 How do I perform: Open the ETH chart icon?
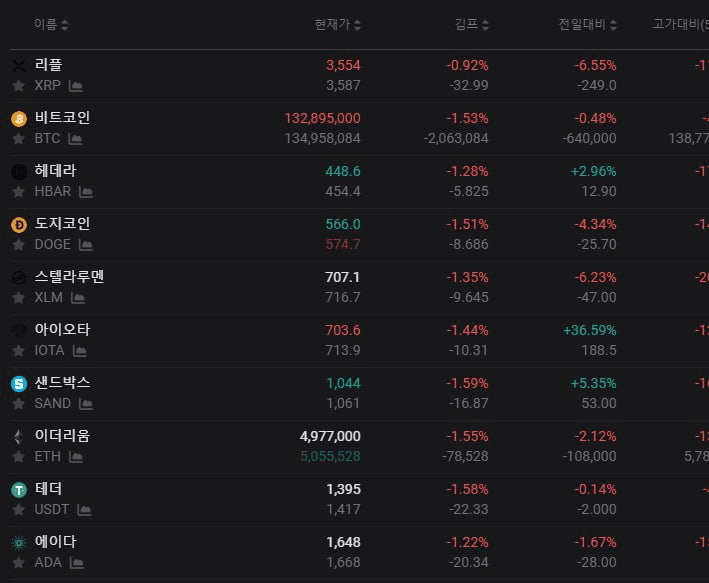(76, 457)
